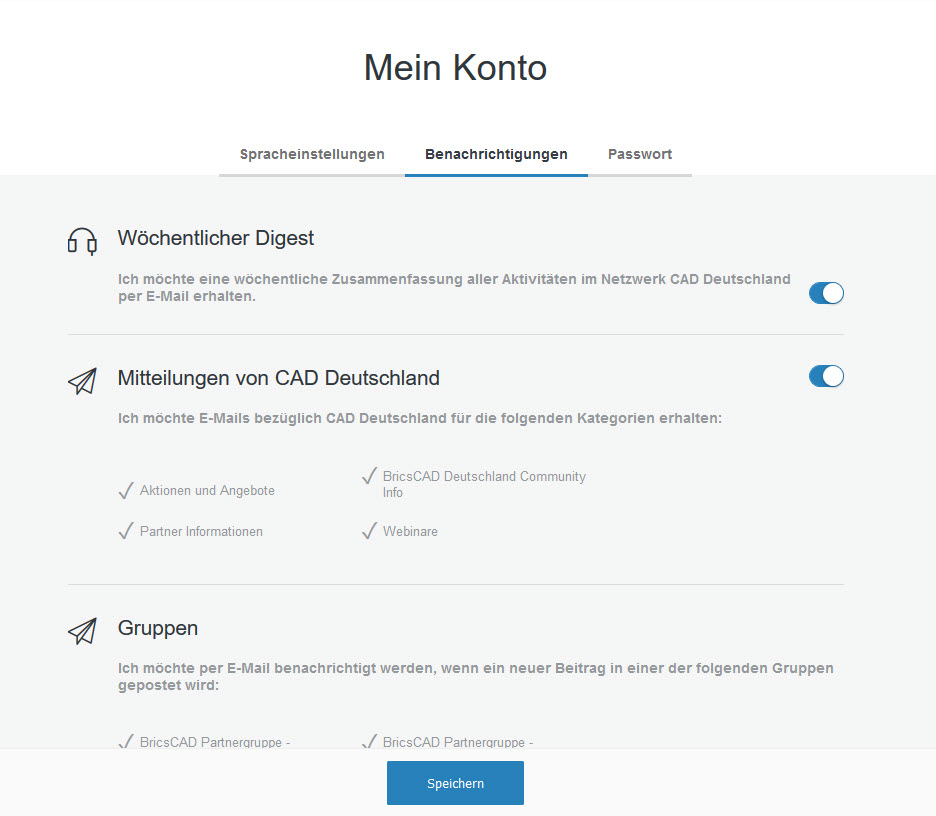Uncheck the second BricsCAD Partnergruppe entry
Image resolution: width=936 pixels, height=816 pixels.
(369, 741)
